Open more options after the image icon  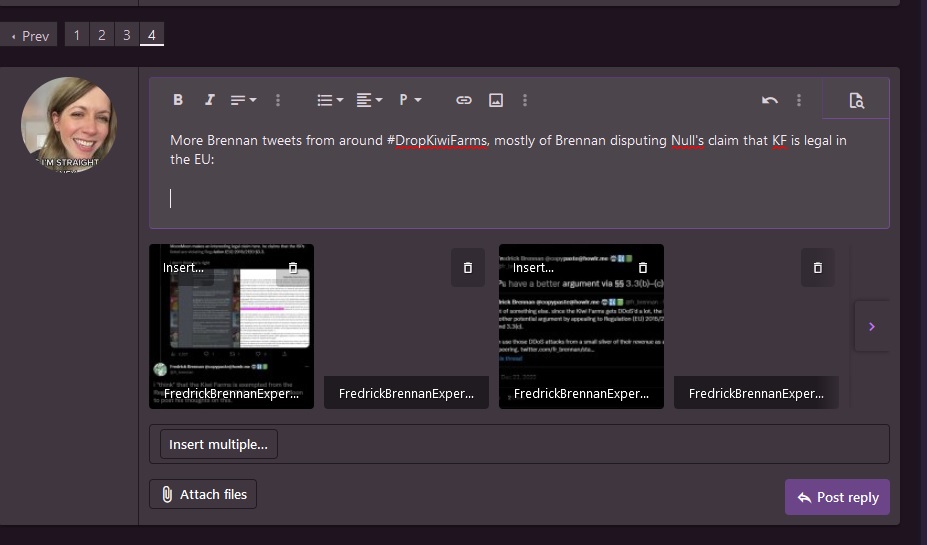(525, 100)
